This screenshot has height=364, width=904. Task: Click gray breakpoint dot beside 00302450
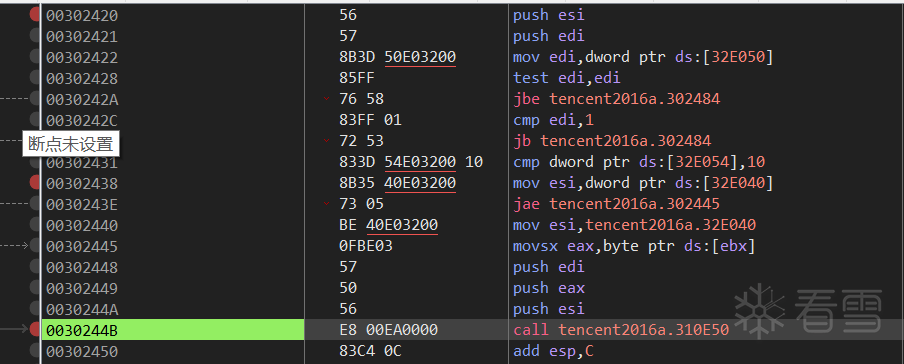35,351
